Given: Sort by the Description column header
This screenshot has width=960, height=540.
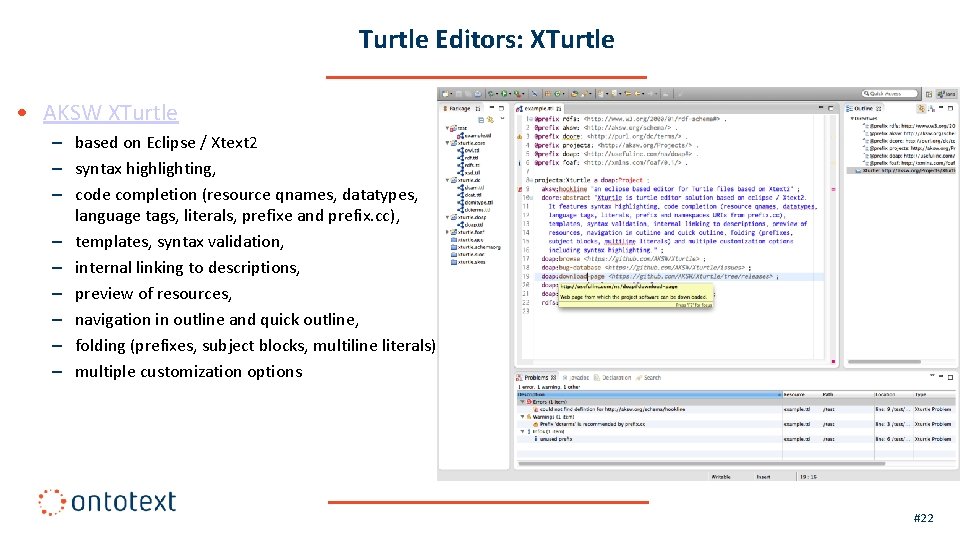Looking at the screenshot, I should [650, 394].
